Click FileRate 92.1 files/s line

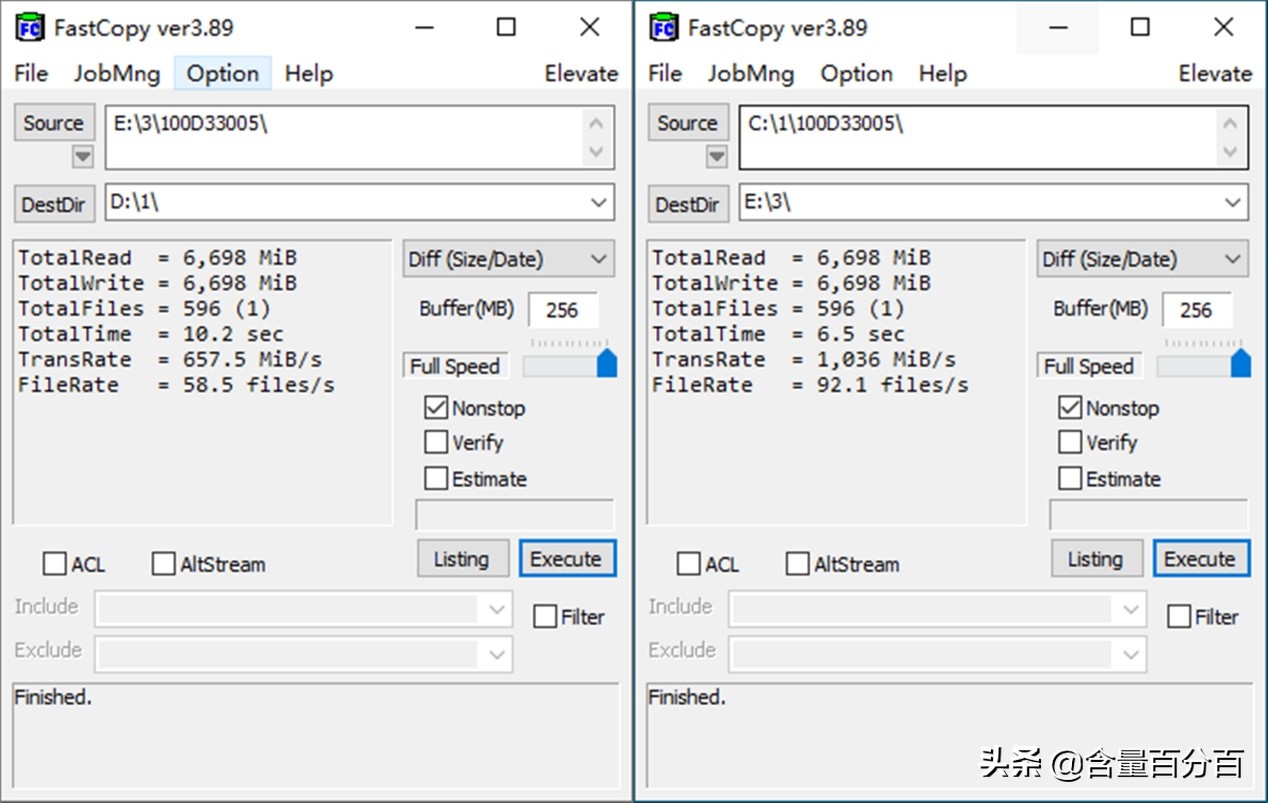tap(810, 385)
